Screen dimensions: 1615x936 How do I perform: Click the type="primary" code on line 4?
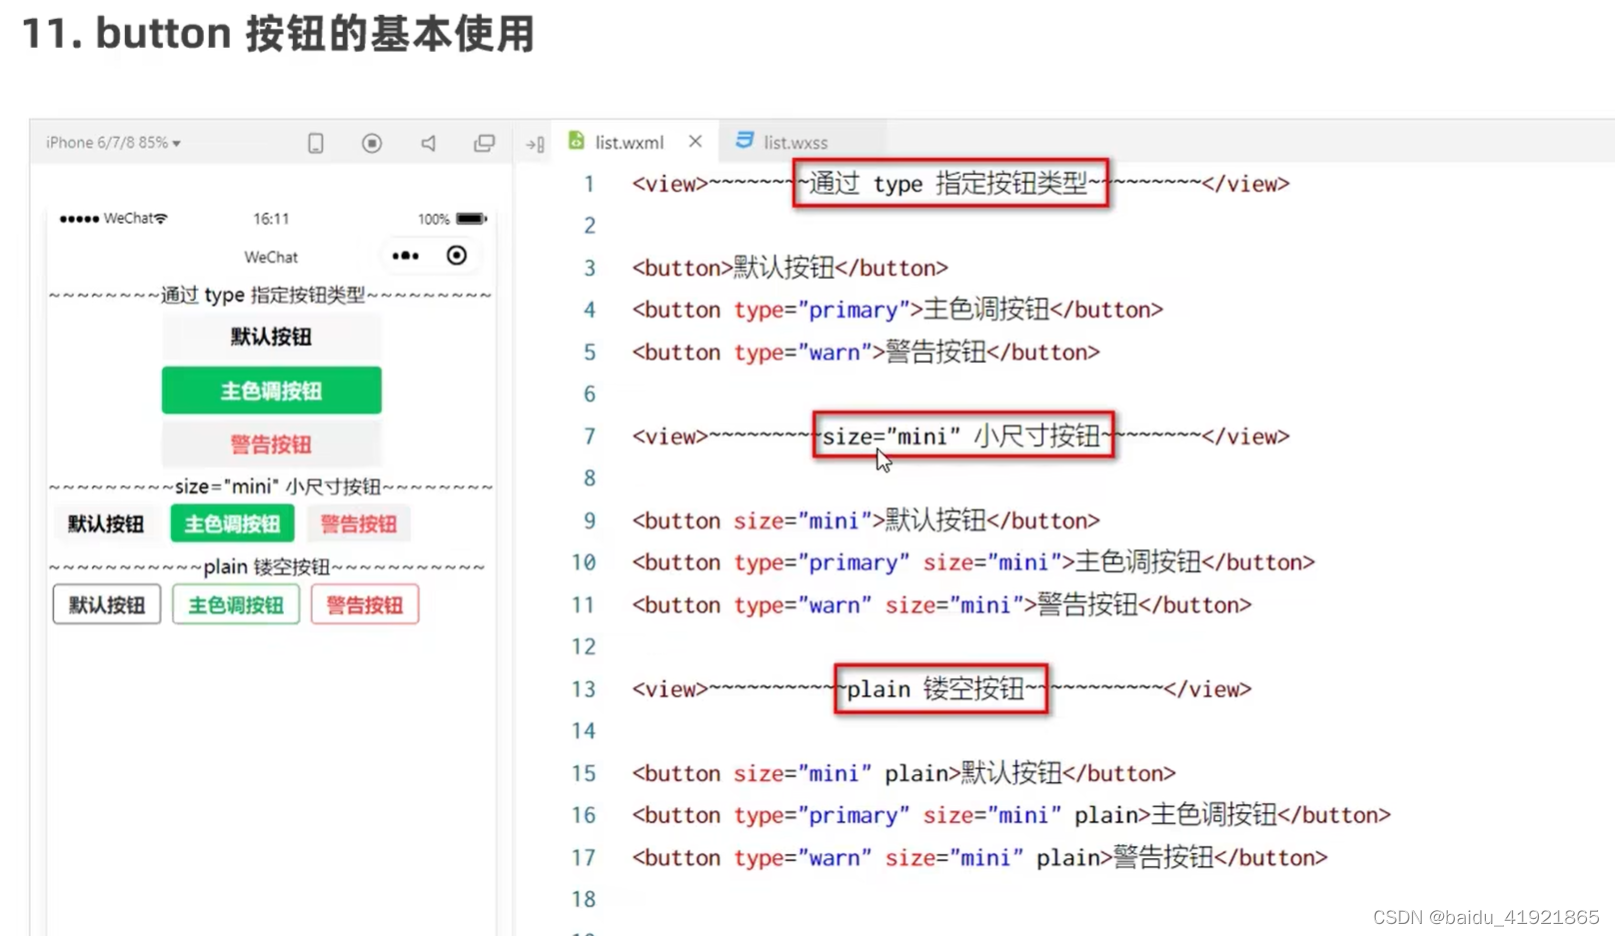(822, 310)
